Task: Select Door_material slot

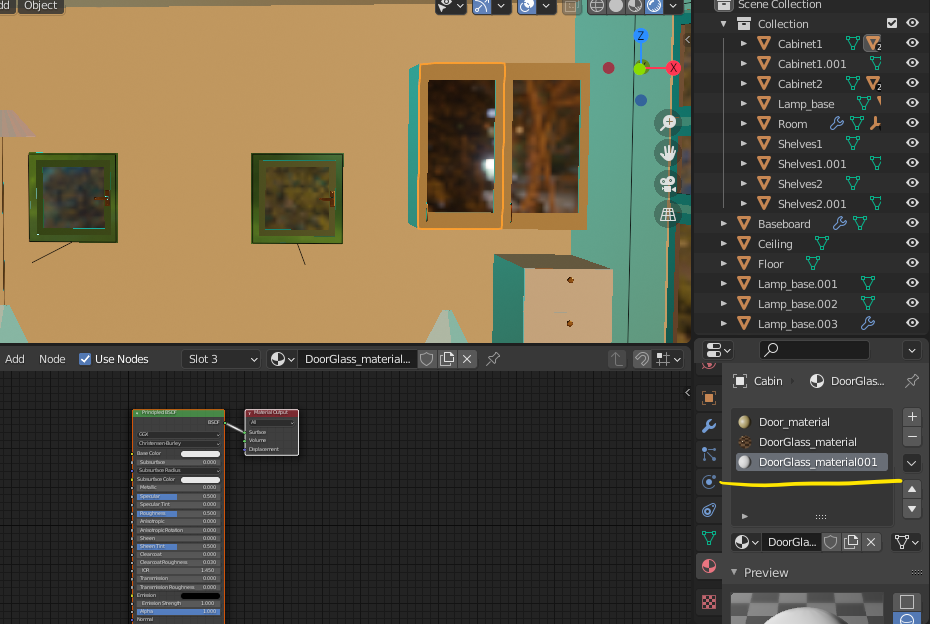Action: click(813, 422)
